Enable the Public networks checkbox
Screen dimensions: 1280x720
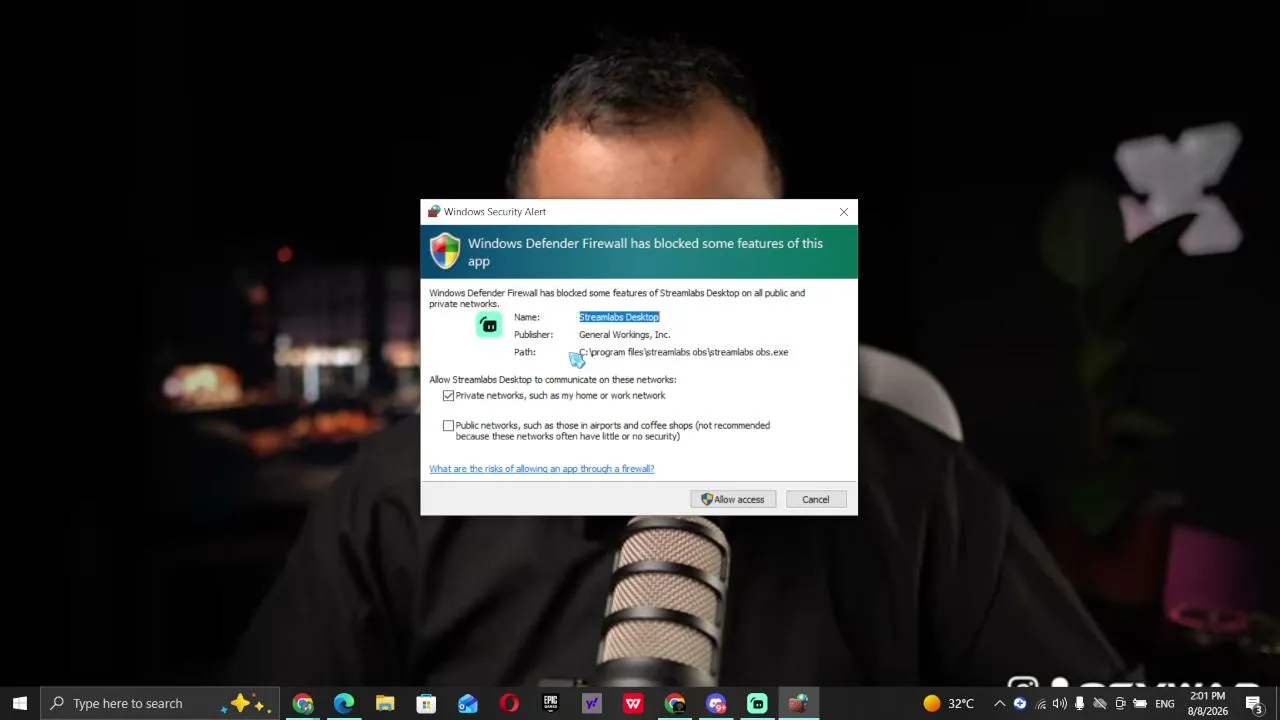(448, 426)
